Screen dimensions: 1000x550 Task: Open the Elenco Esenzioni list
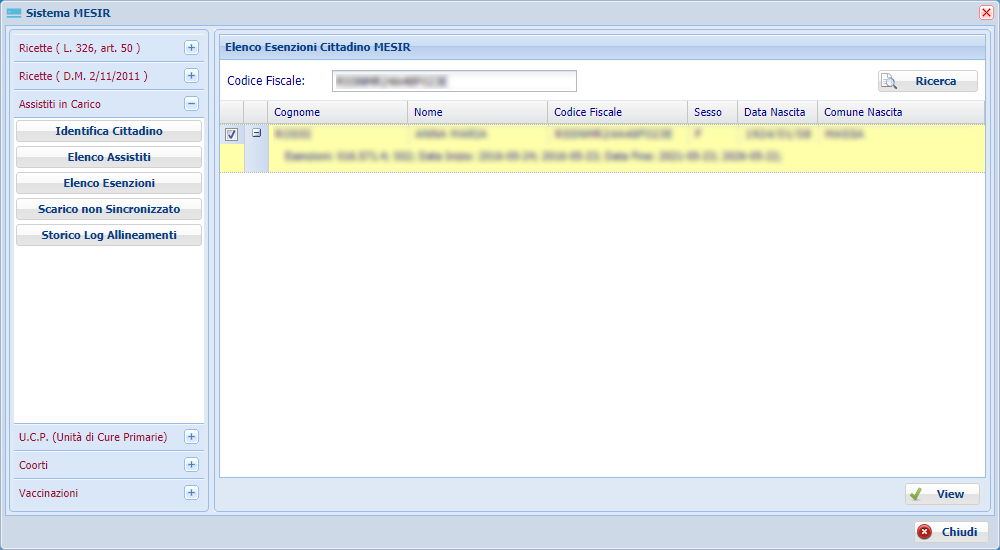click(109, 184)
